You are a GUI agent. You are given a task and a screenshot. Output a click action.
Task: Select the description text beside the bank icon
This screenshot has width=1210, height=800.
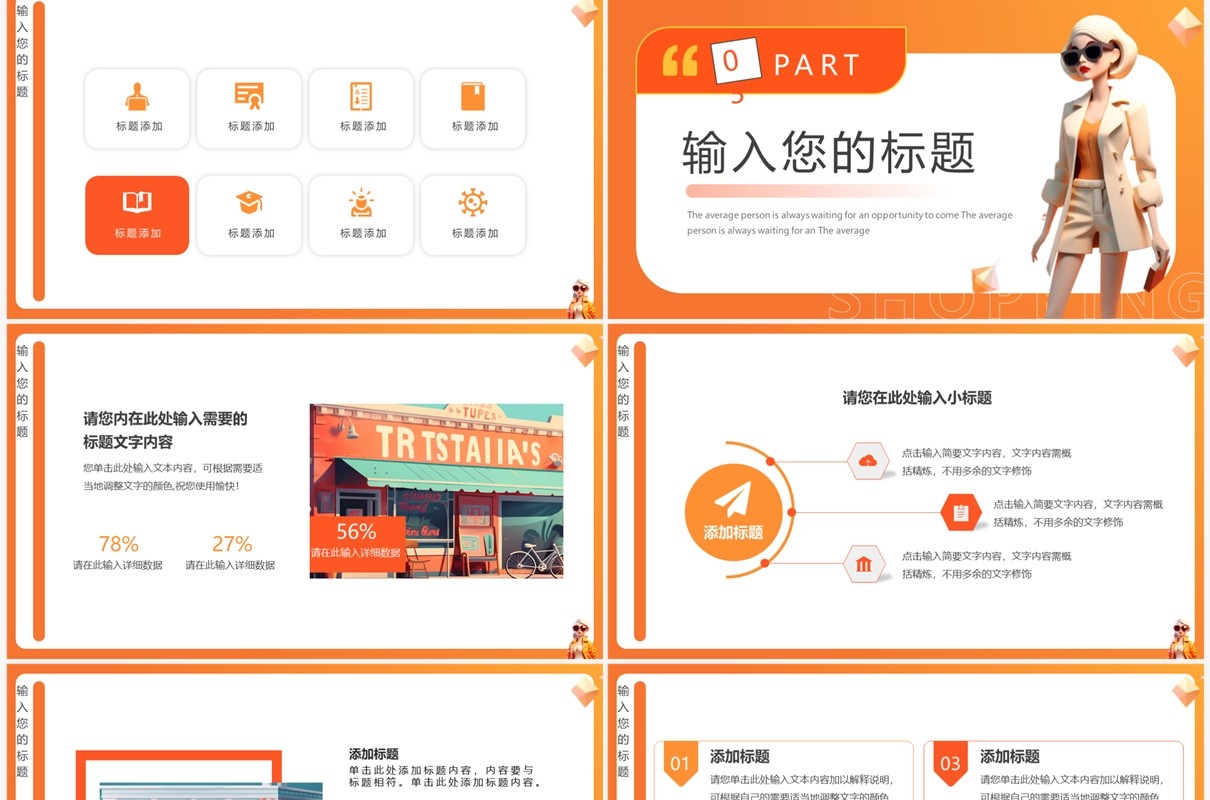click(x=986, y=565)
